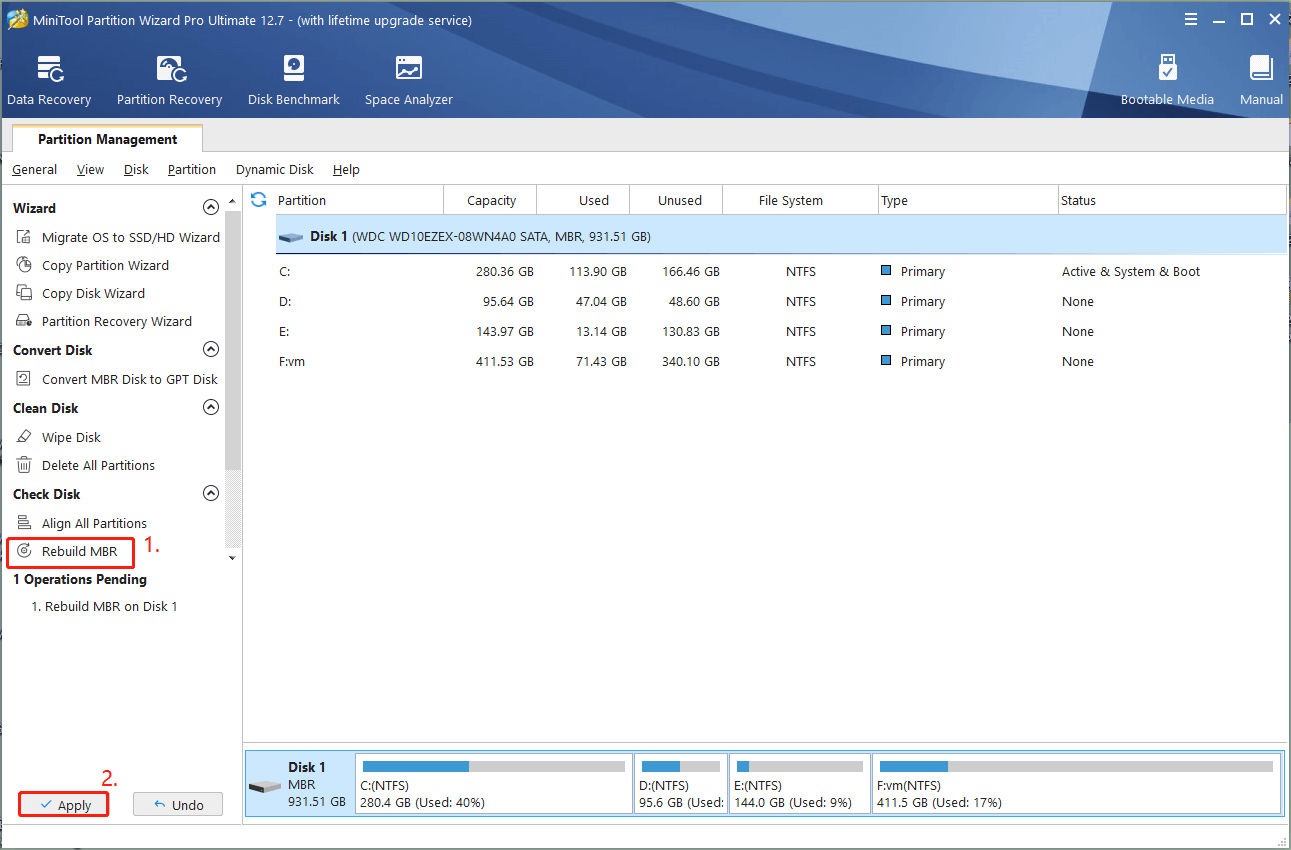The image size is (1291, 850).
Task: Click the Type column header
Action: click(968, 200)
